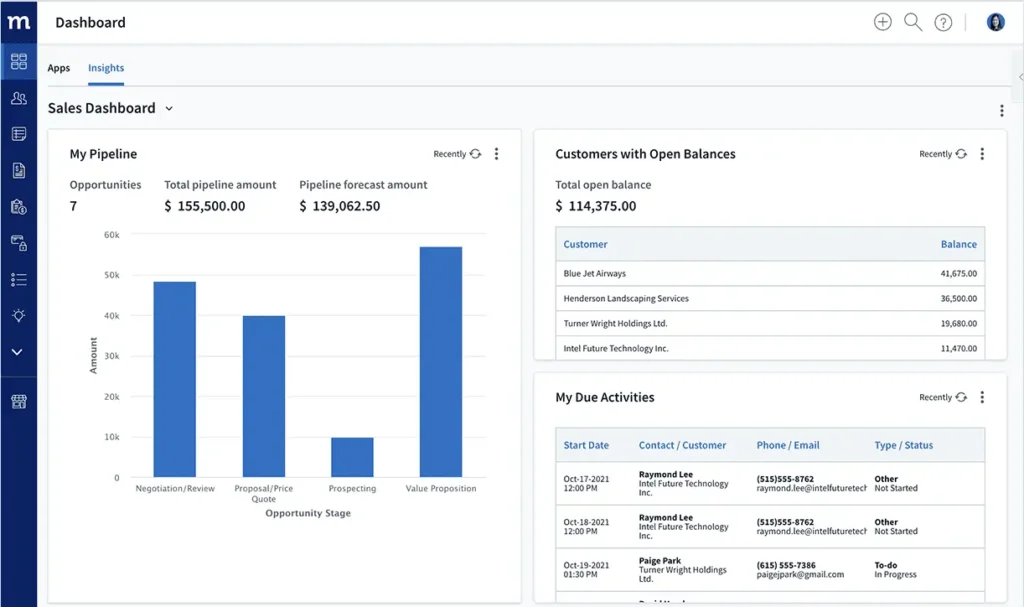1024x607 pixels.
Task: Expand the Sales Dashboard dropdown
Action: (x=168, y=108)
